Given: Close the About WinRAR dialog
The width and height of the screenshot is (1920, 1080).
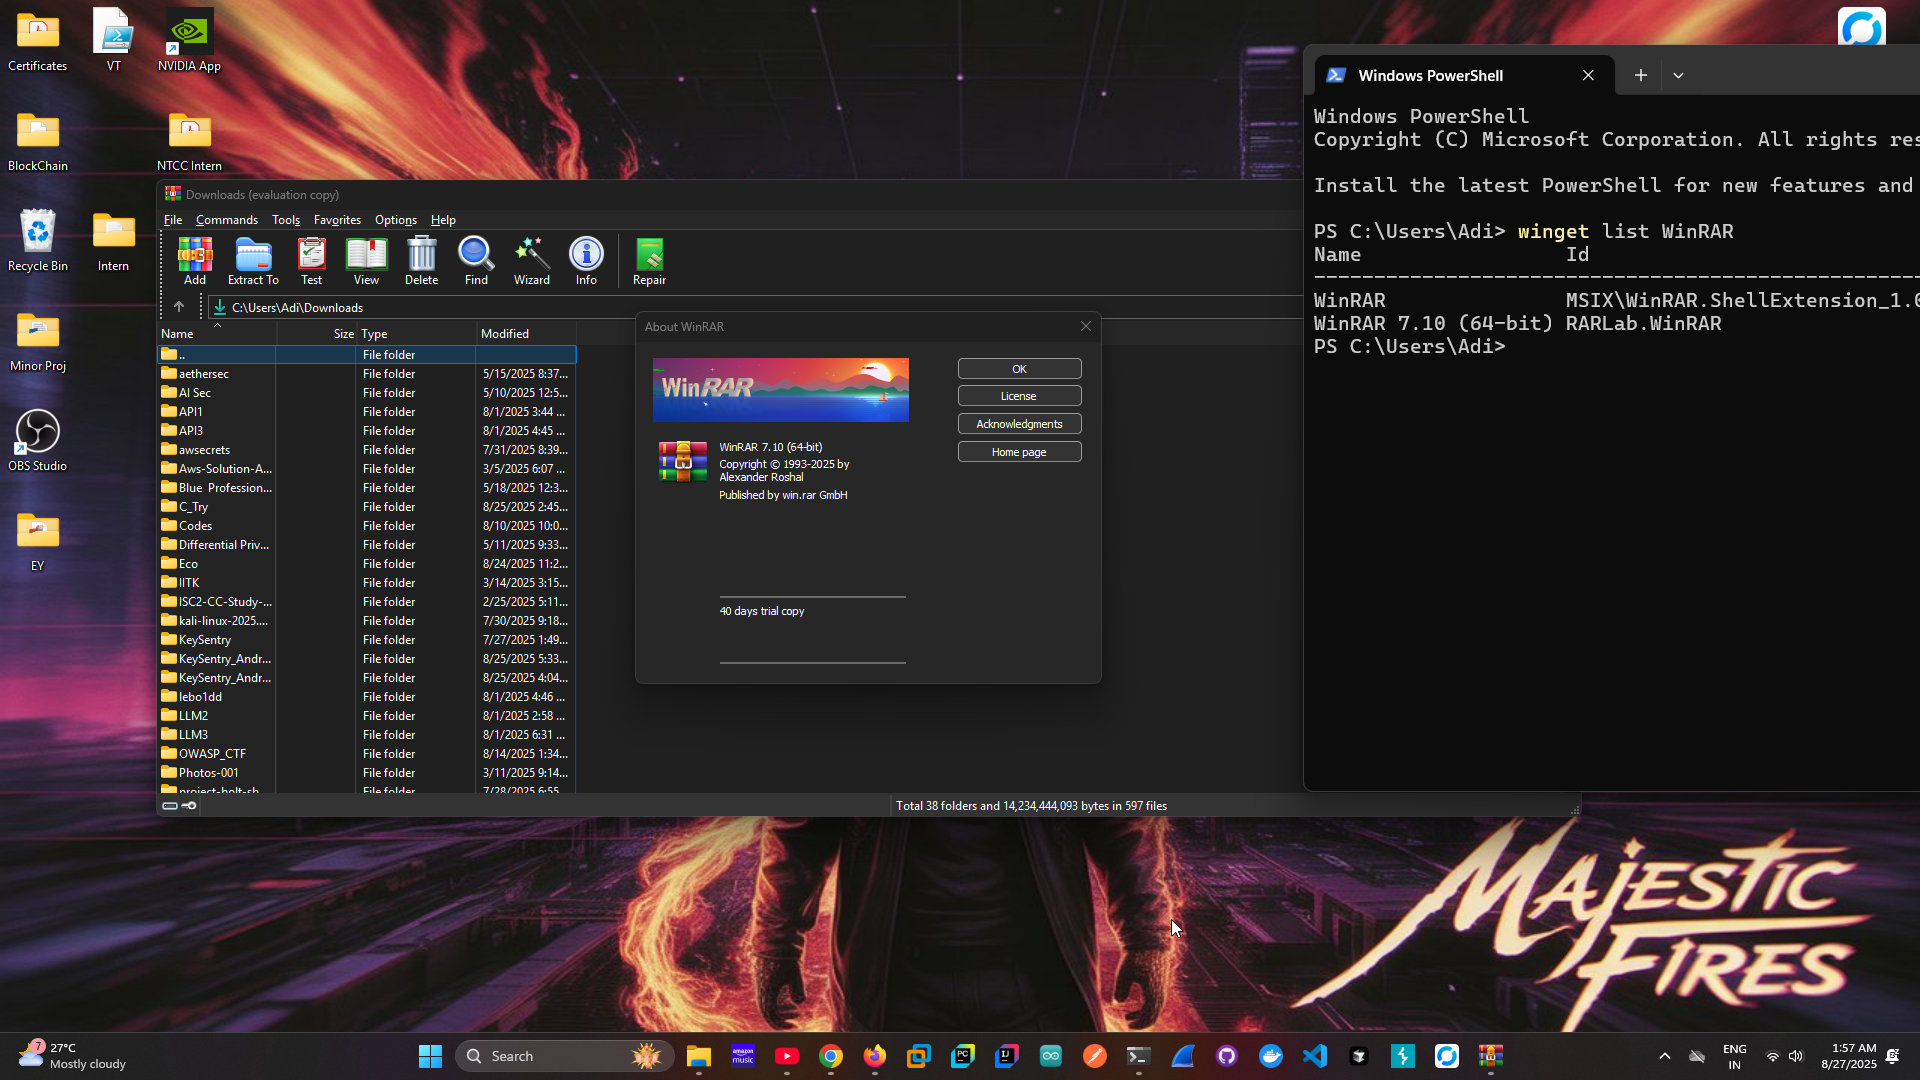Looking at the screenshot, I should tap(1086, 326).
